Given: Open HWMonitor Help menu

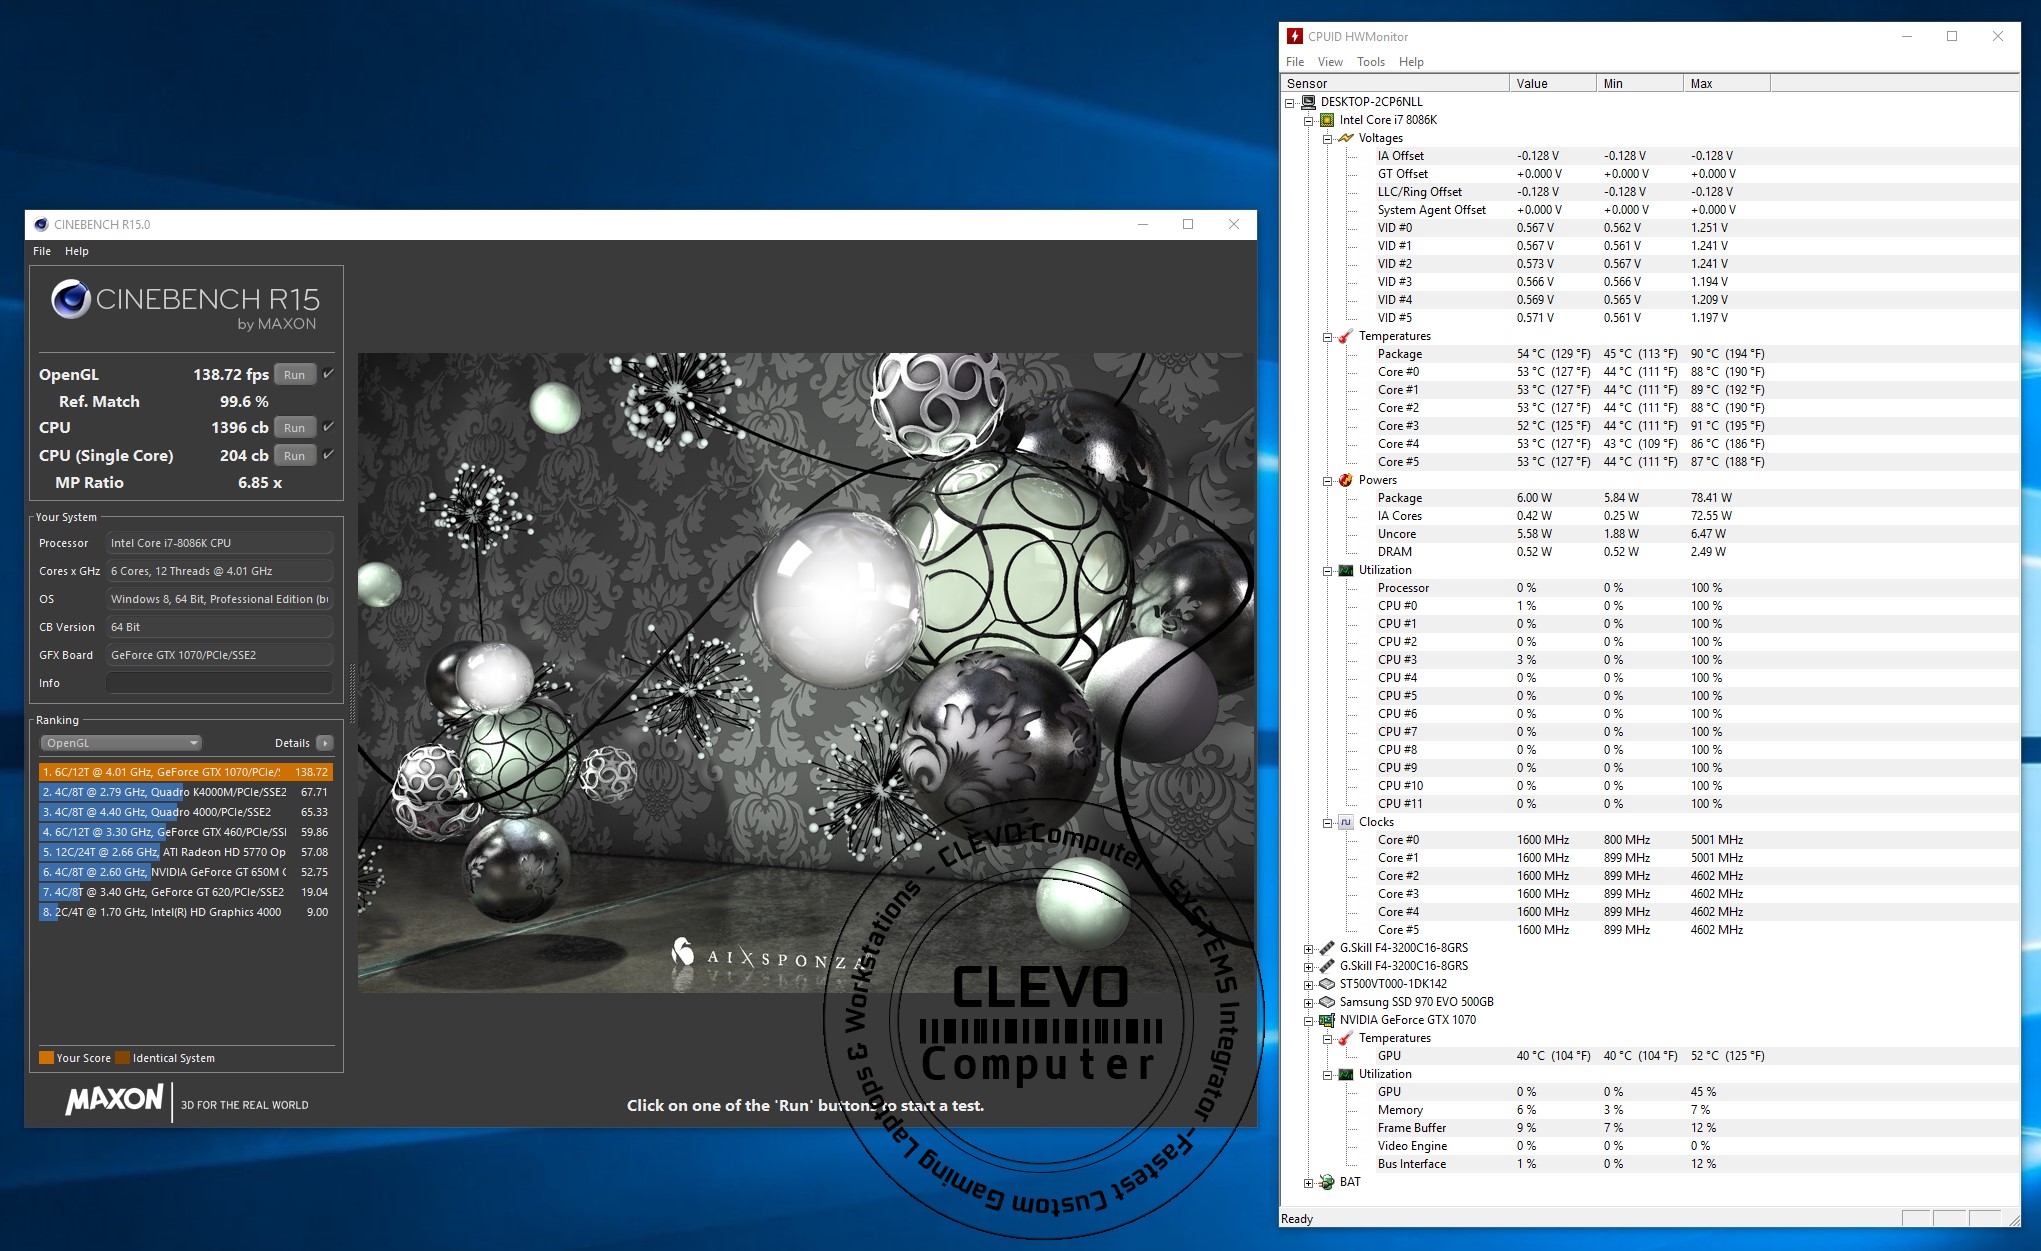Looking at the screenshot, I should [x=1411, y=62].
